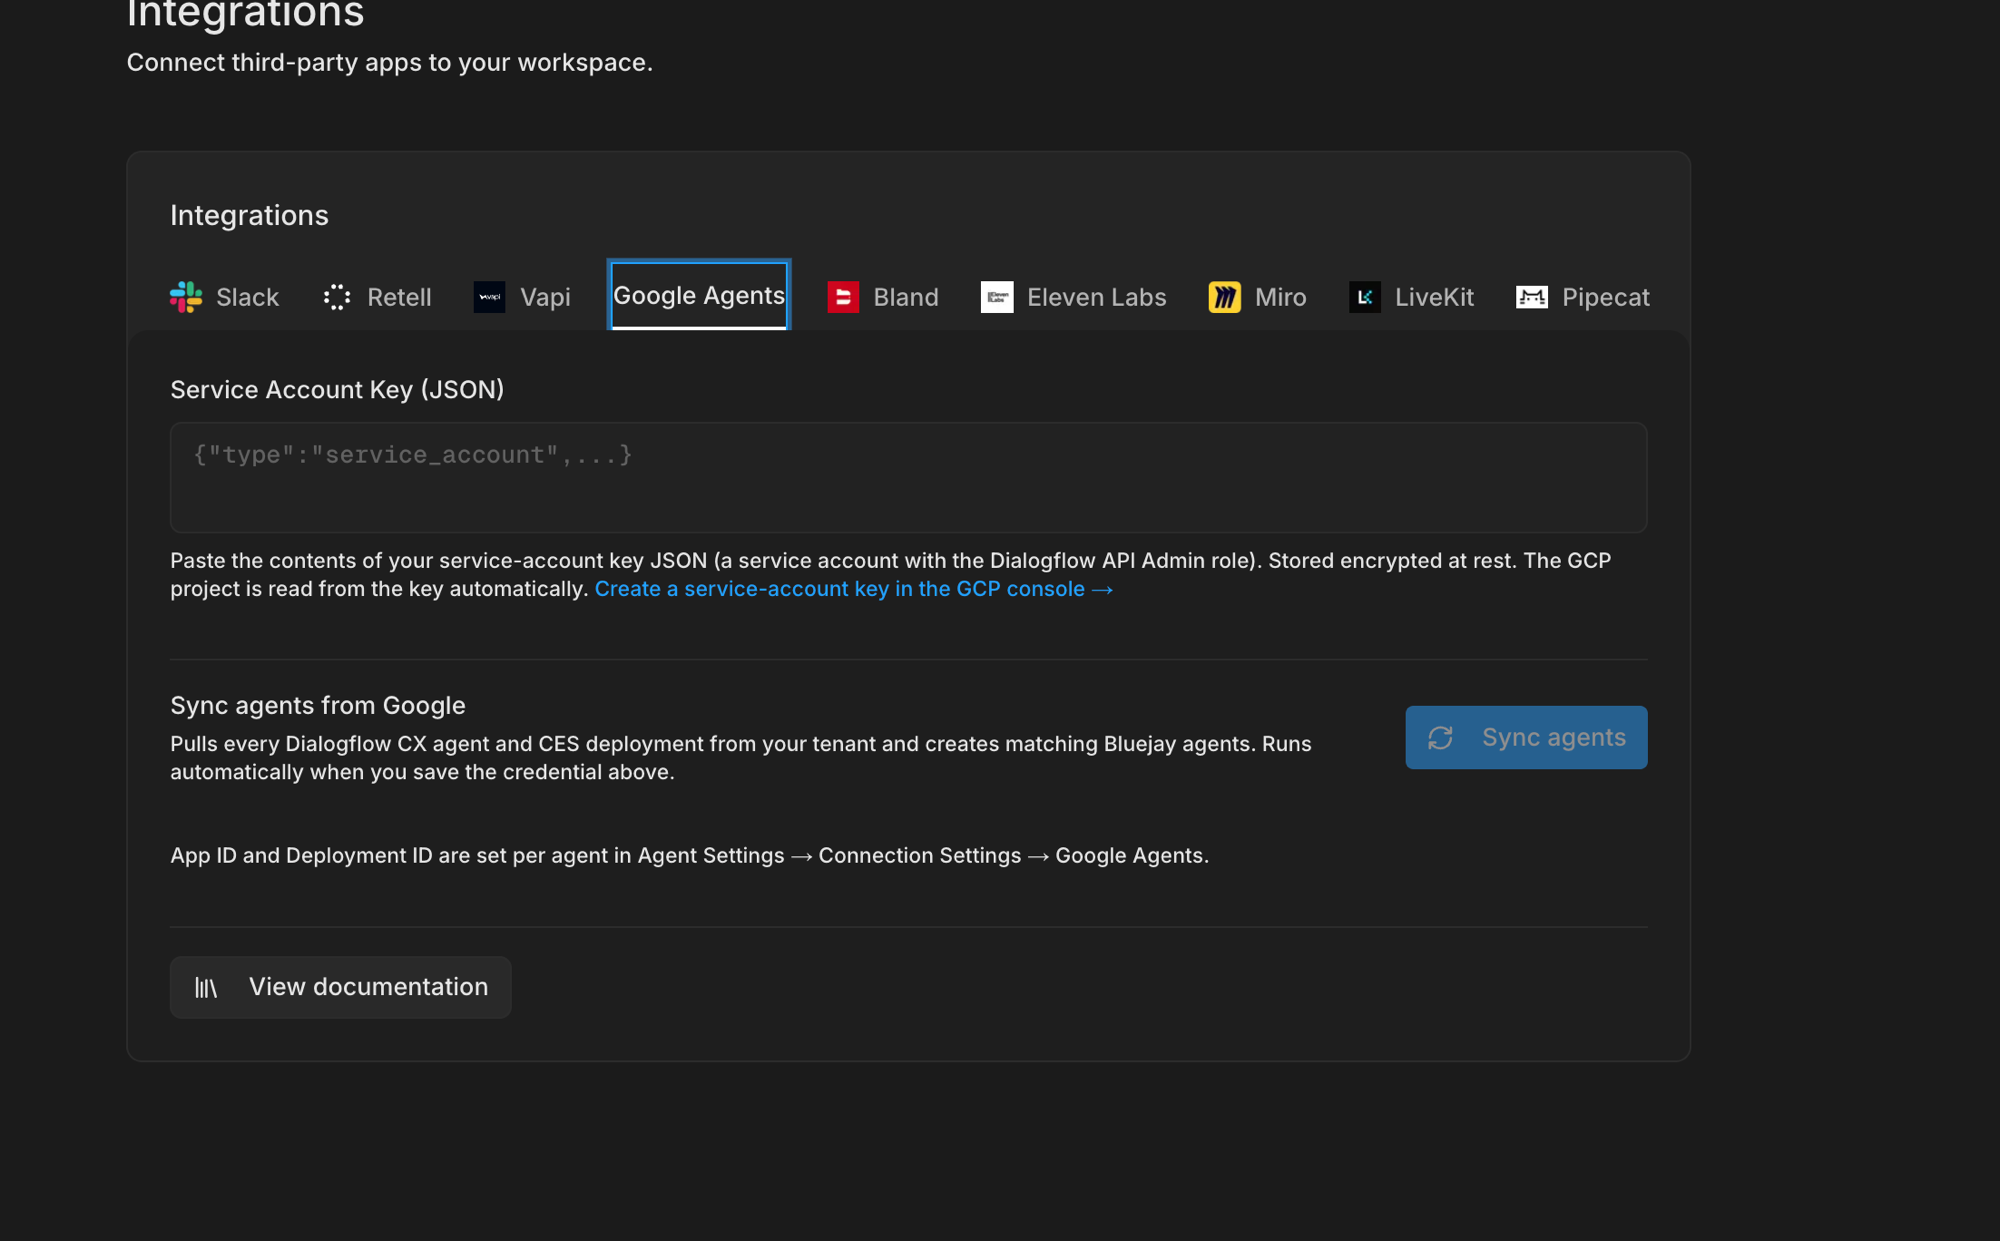Click the 'Integrations' card heading above tabs
The height and width of the screenshot is (1241, 2000).
coord(249,215)
